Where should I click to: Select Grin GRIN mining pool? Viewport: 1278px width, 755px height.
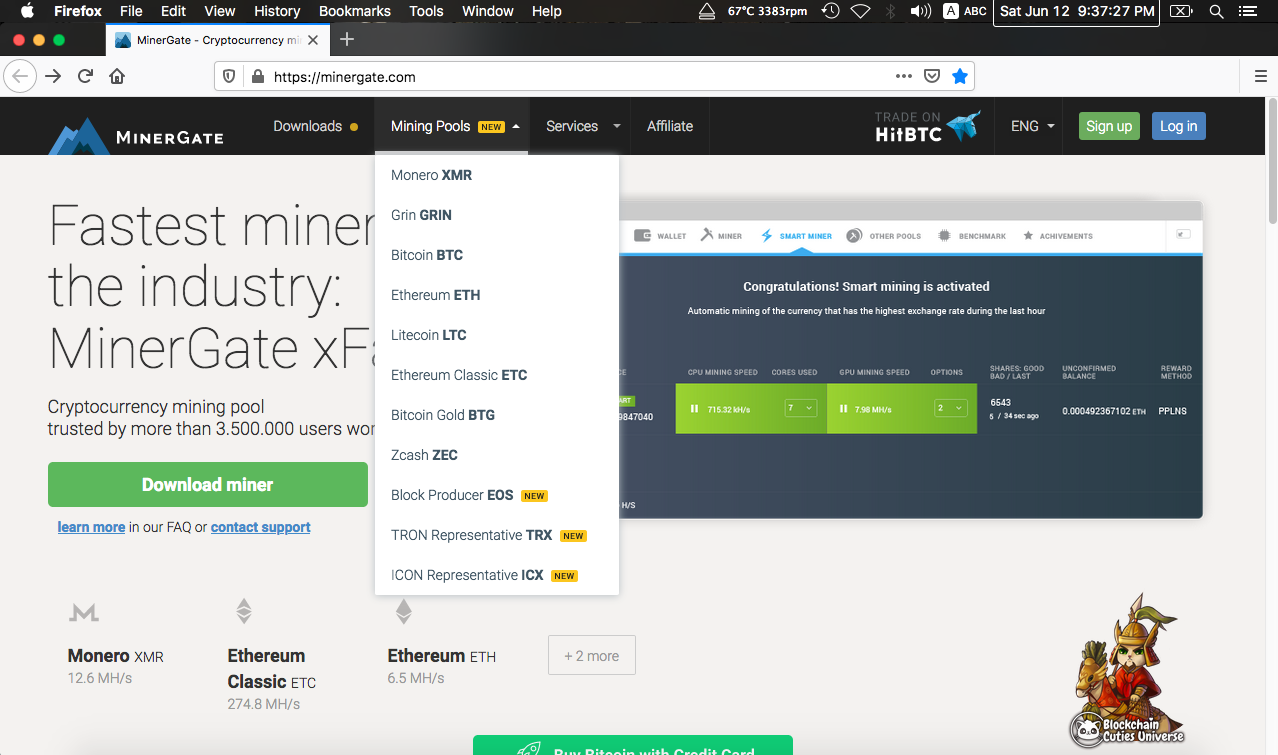497,215
